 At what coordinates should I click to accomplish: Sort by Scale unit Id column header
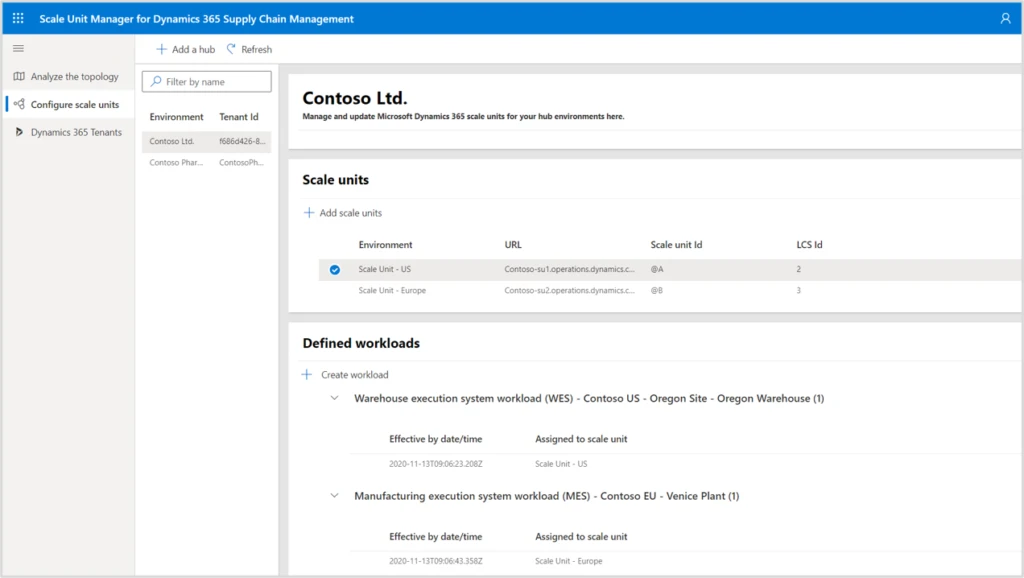coord(677,244)
